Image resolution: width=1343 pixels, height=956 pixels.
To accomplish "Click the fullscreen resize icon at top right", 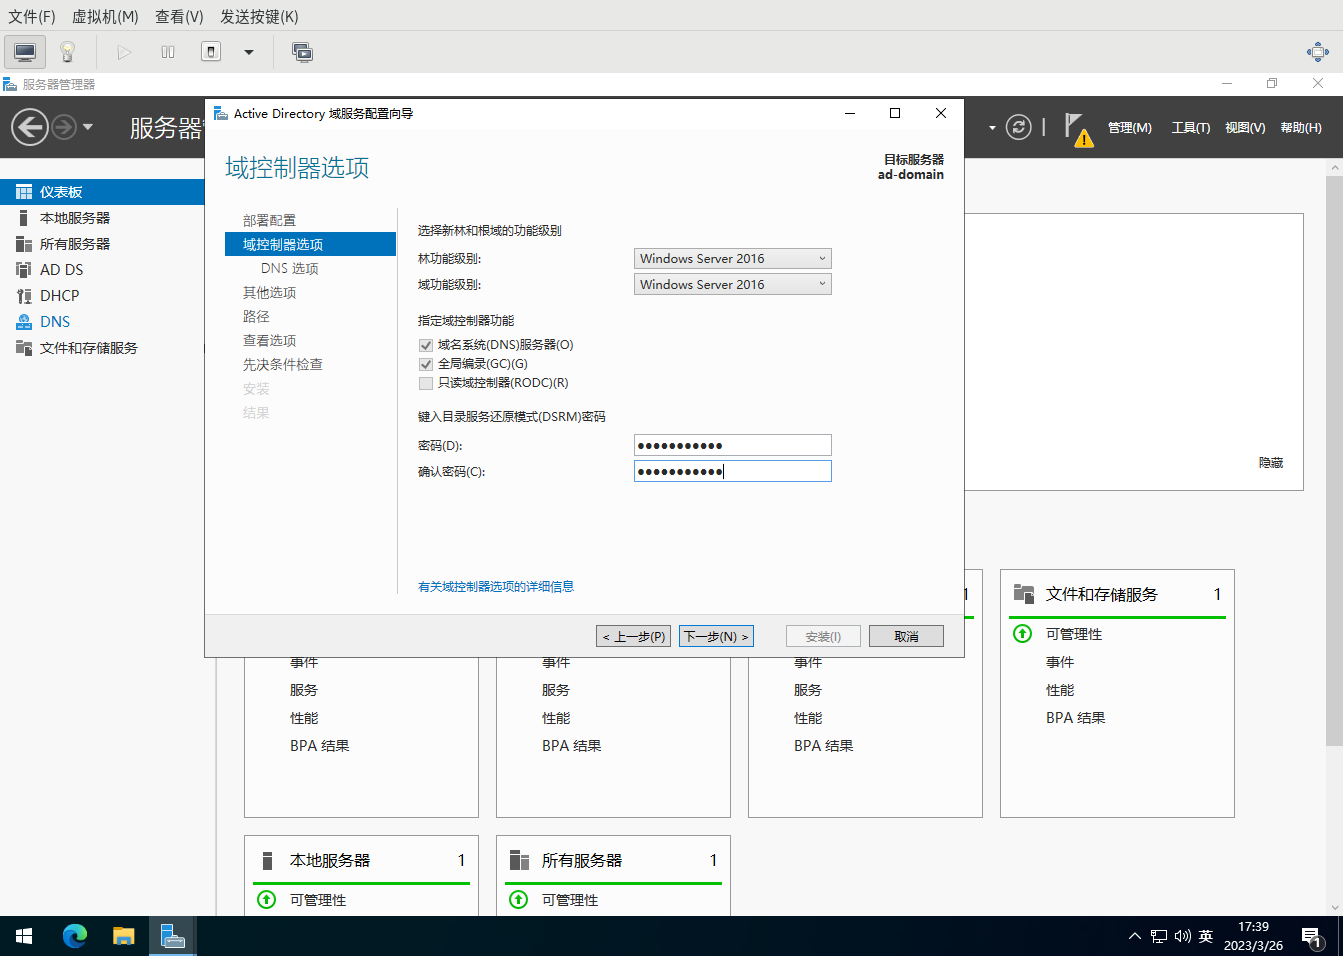I will pyautogui.click(x=1318, y=52).
